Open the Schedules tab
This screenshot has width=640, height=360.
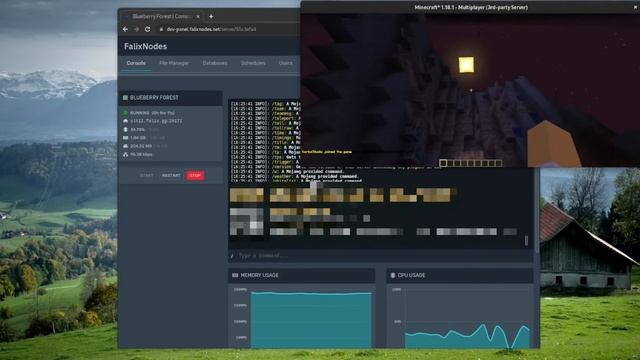(x=253, y=63)
